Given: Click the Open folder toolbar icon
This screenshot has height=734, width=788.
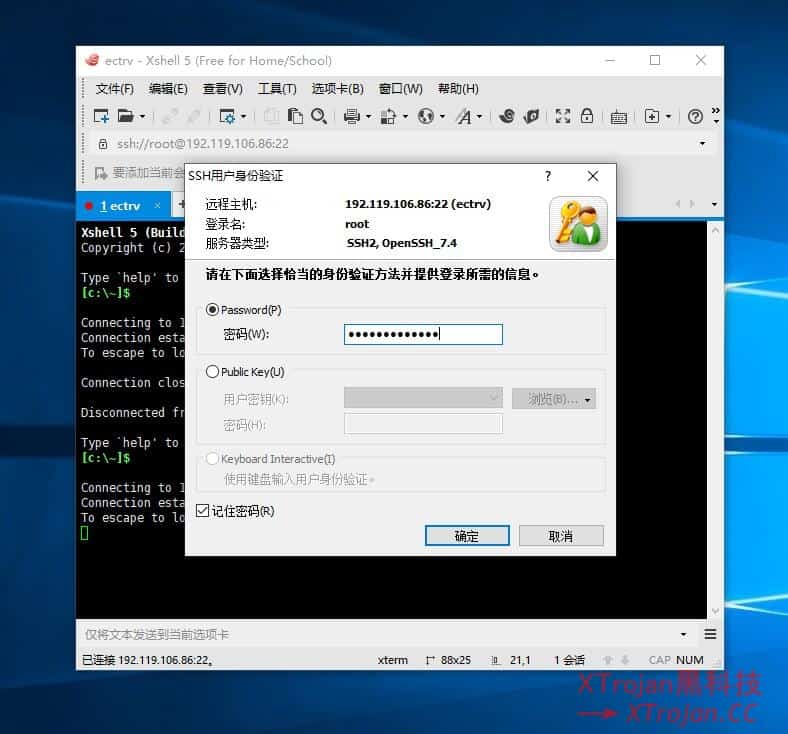Looking at the screenshot, I should pyautogui.click(x=126, y=117).
